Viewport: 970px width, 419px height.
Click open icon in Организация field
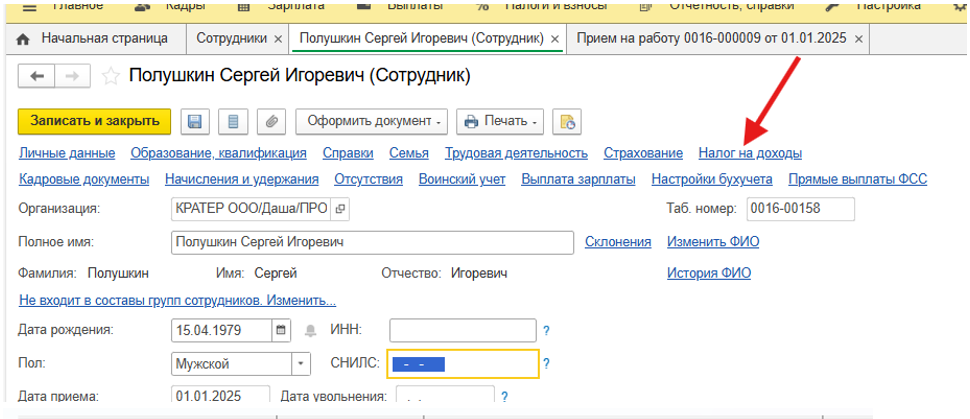[x=341, y=208]
